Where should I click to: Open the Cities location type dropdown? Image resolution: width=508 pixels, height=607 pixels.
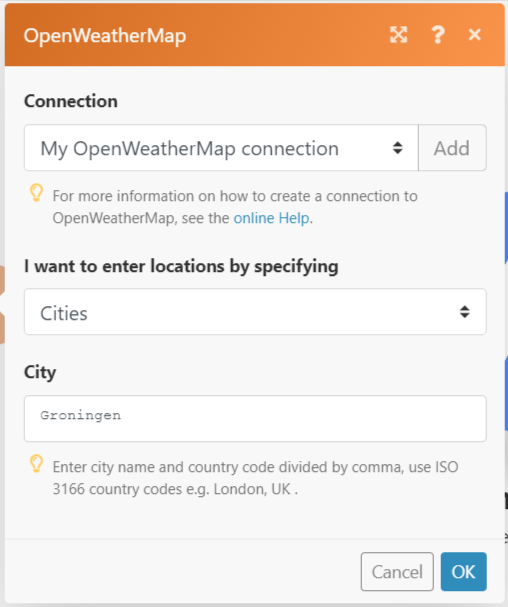click(255, 312)
